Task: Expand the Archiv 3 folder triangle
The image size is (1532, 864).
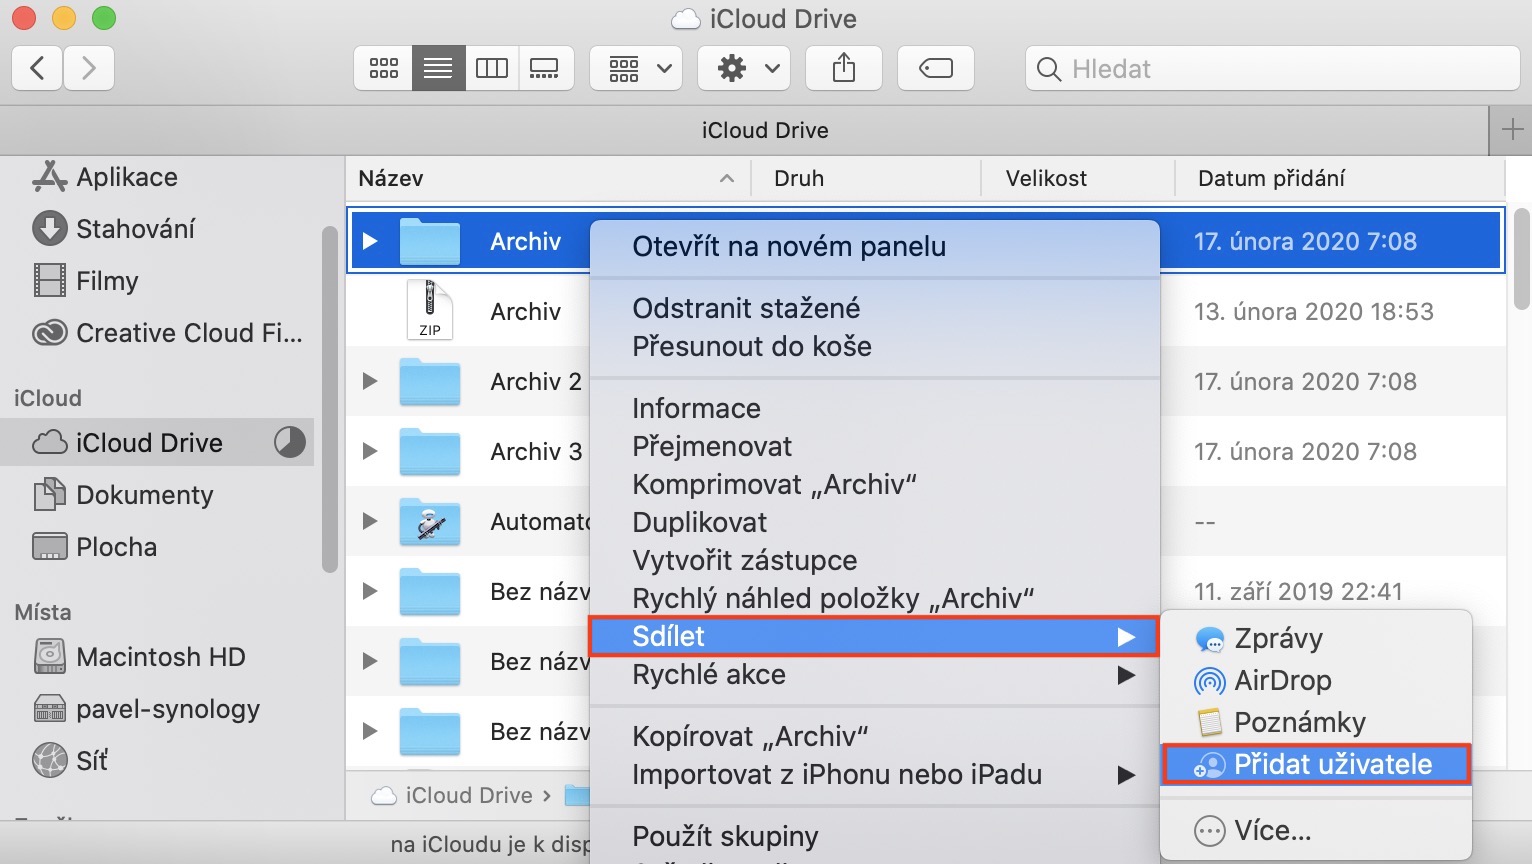Action: (370, 451)
